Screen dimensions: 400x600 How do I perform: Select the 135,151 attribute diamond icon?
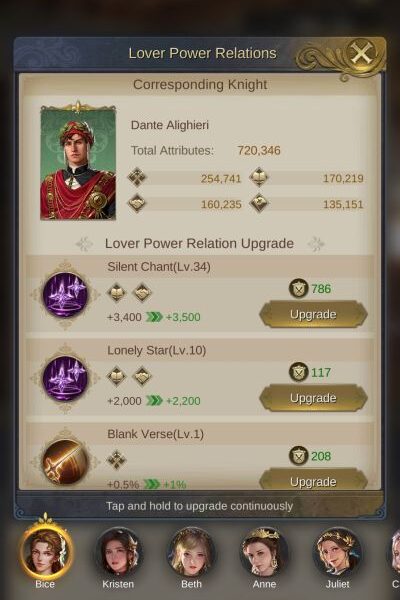click(x=259, y=203)
